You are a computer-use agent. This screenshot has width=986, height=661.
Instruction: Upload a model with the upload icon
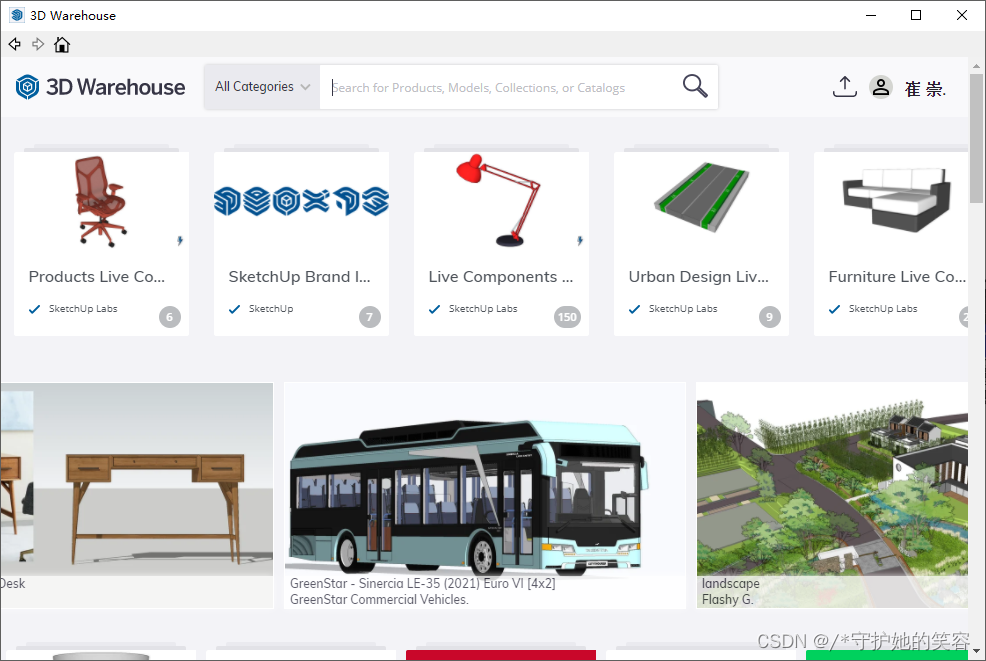tap(845, 87)
